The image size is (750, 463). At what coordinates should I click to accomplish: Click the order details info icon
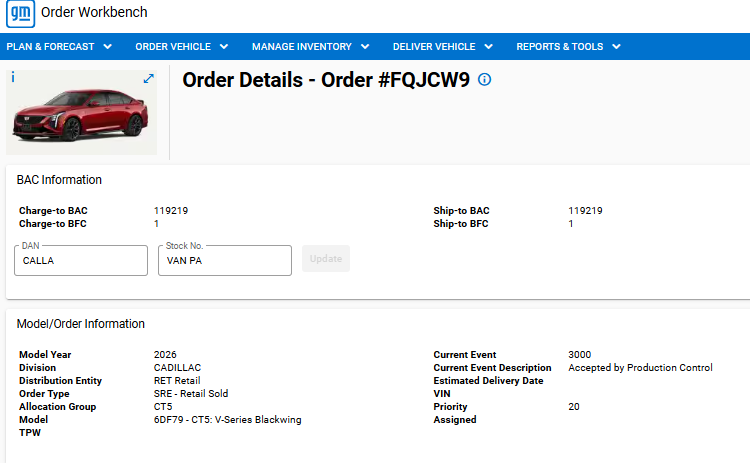[485, 80]
